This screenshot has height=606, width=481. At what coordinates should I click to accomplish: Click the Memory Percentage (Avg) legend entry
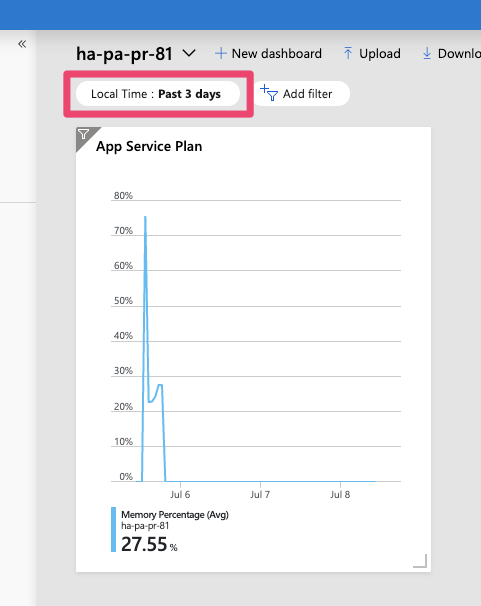click(x=175, y=514)
